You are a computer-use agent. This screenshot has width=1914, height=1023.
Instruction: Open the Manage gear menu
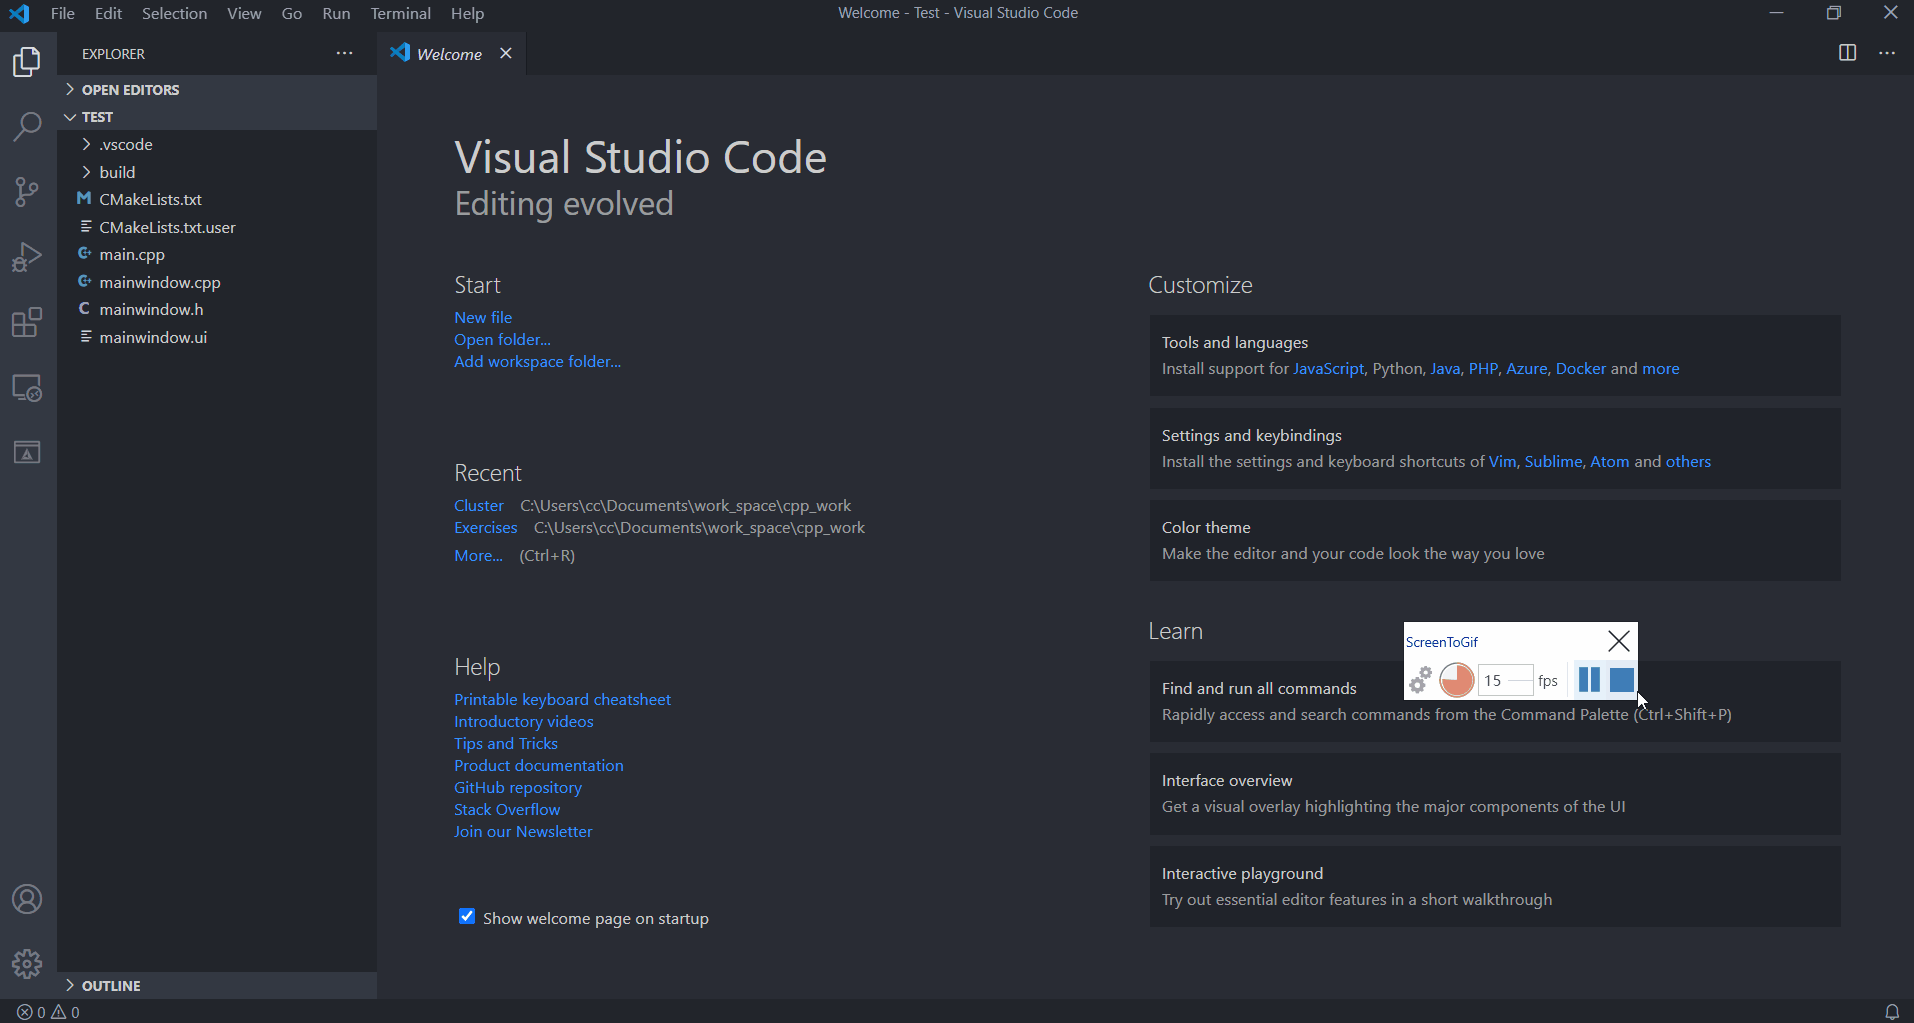click(x=27, y=963)
